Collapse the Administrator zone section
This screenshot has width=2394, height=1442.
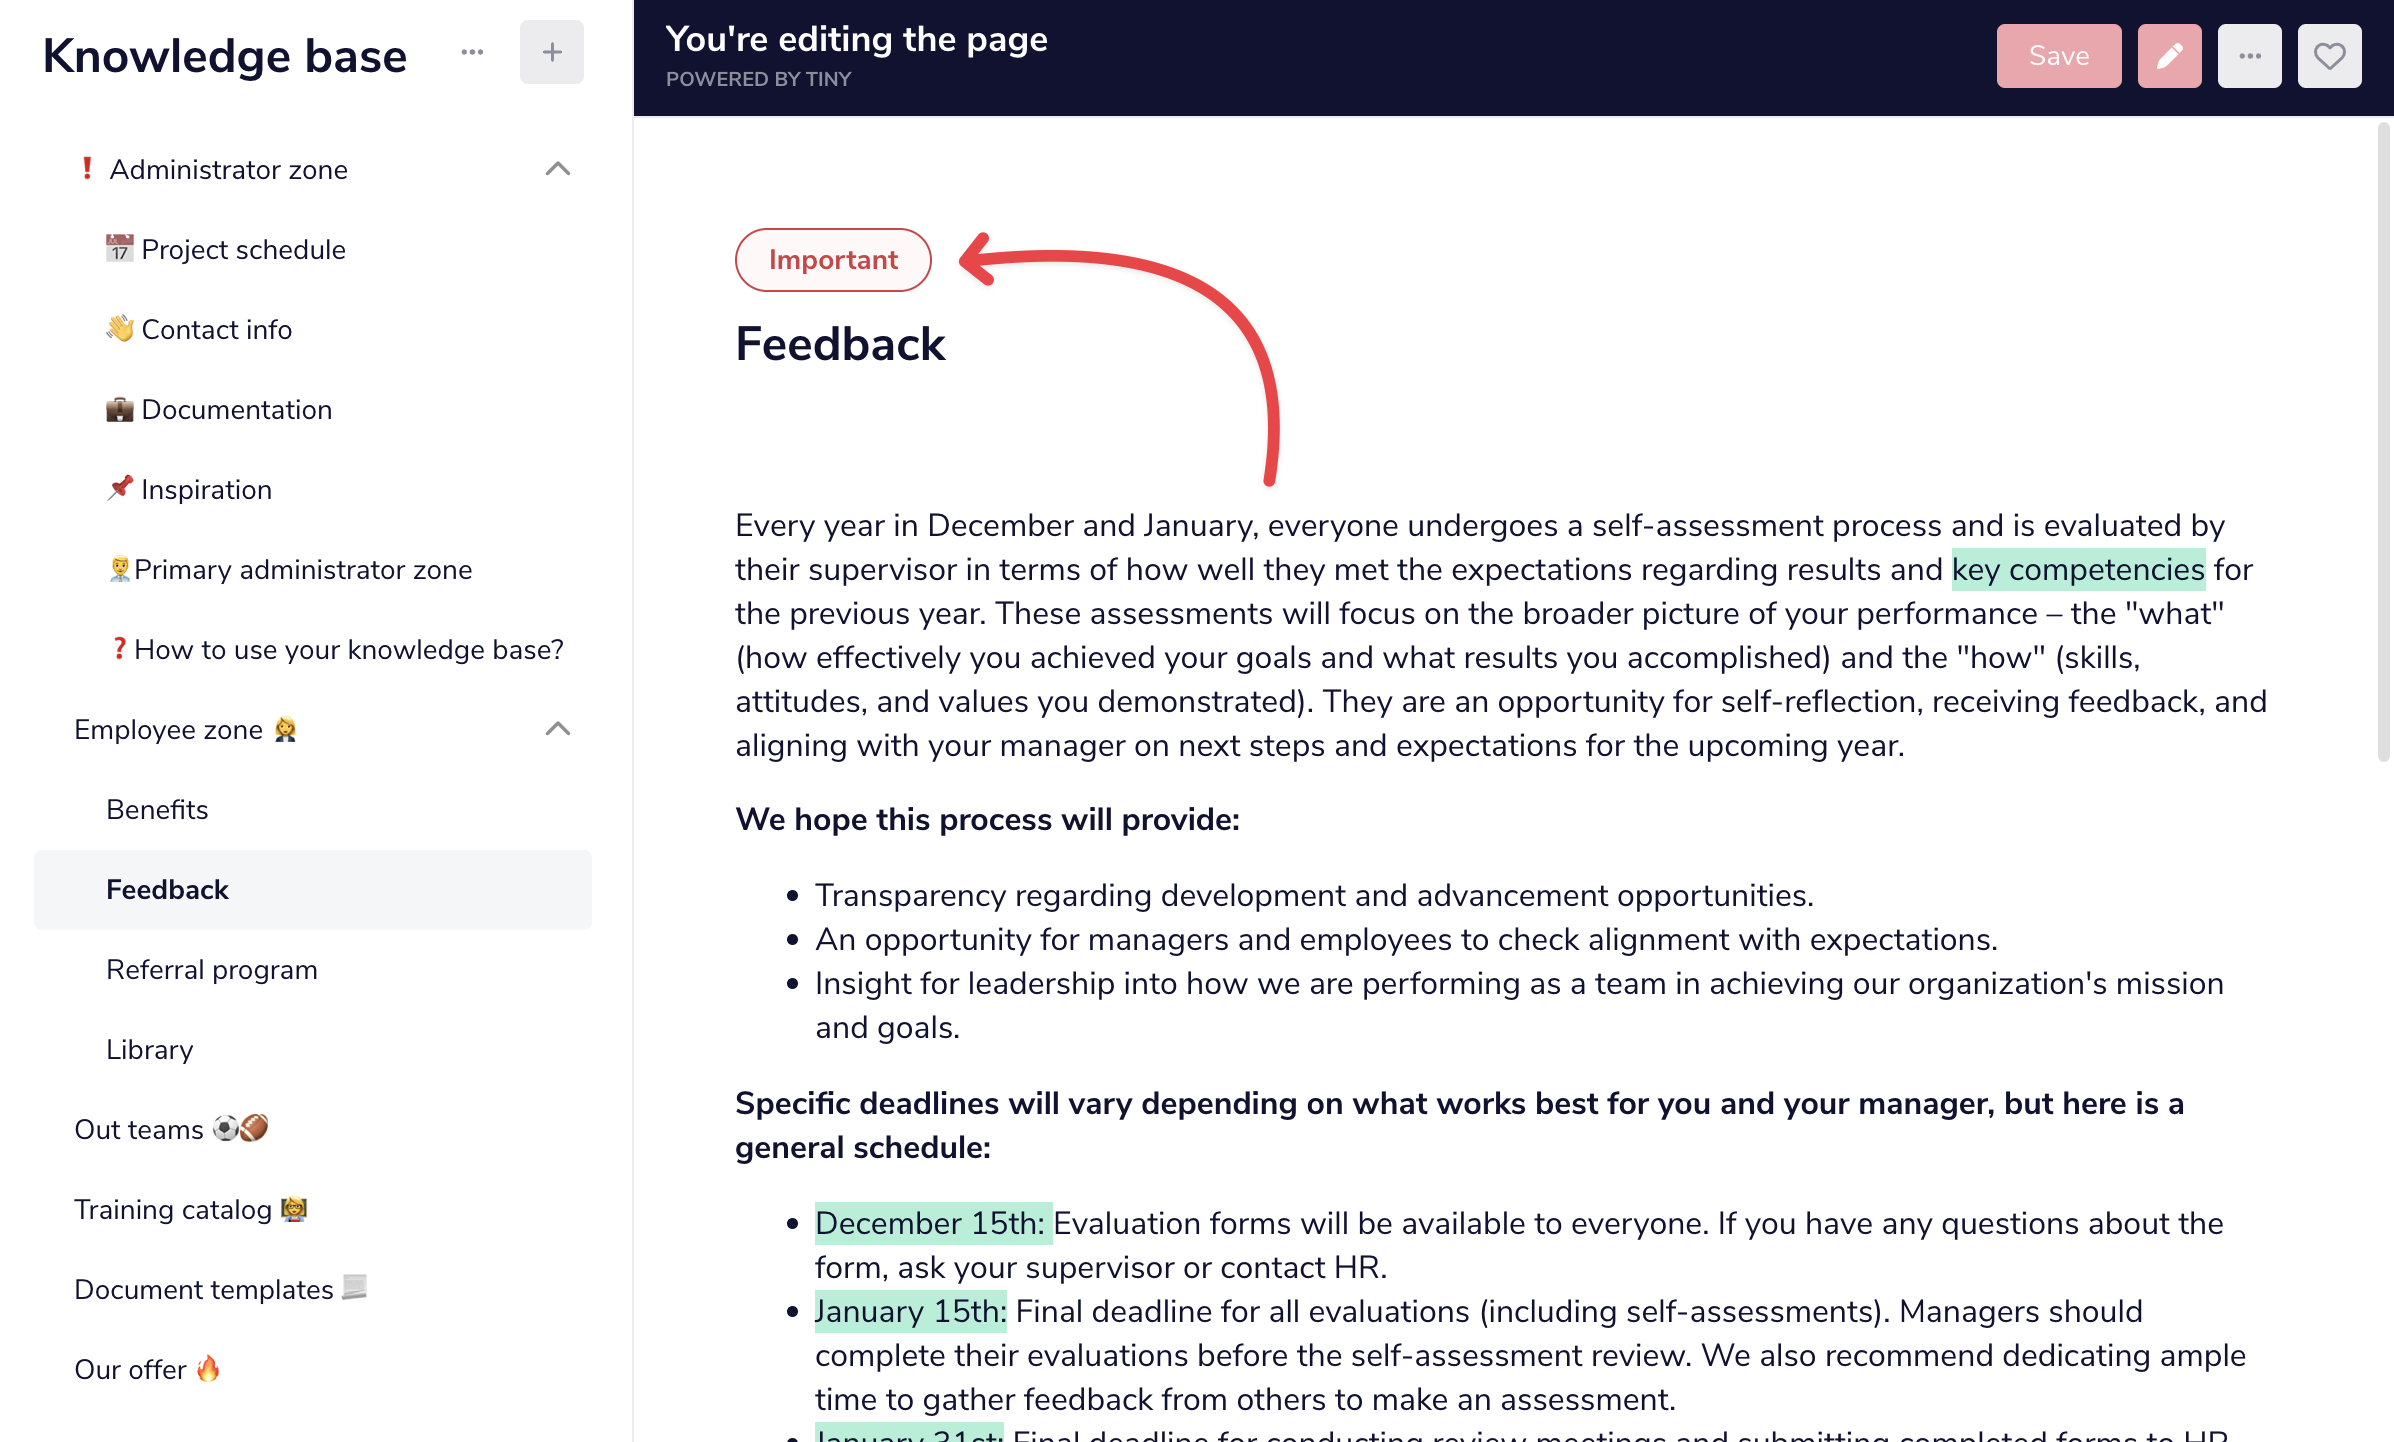tap(558, 169)
